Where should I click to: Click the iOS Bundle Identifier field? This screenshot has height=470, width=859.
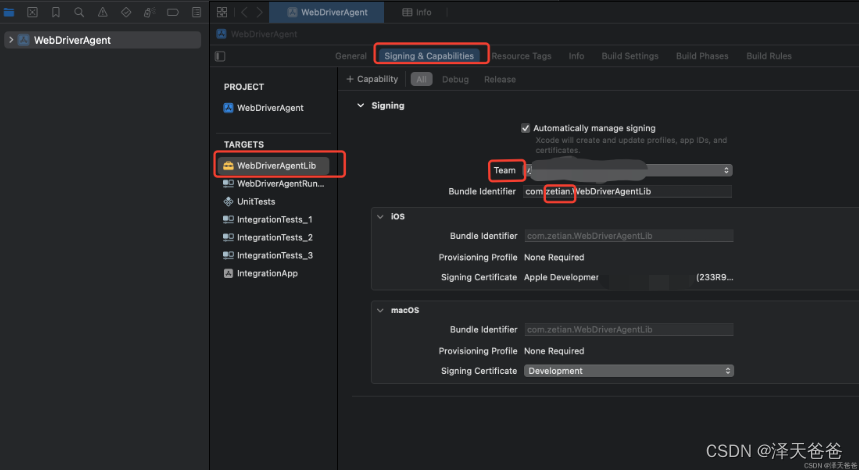click(629, 236)
